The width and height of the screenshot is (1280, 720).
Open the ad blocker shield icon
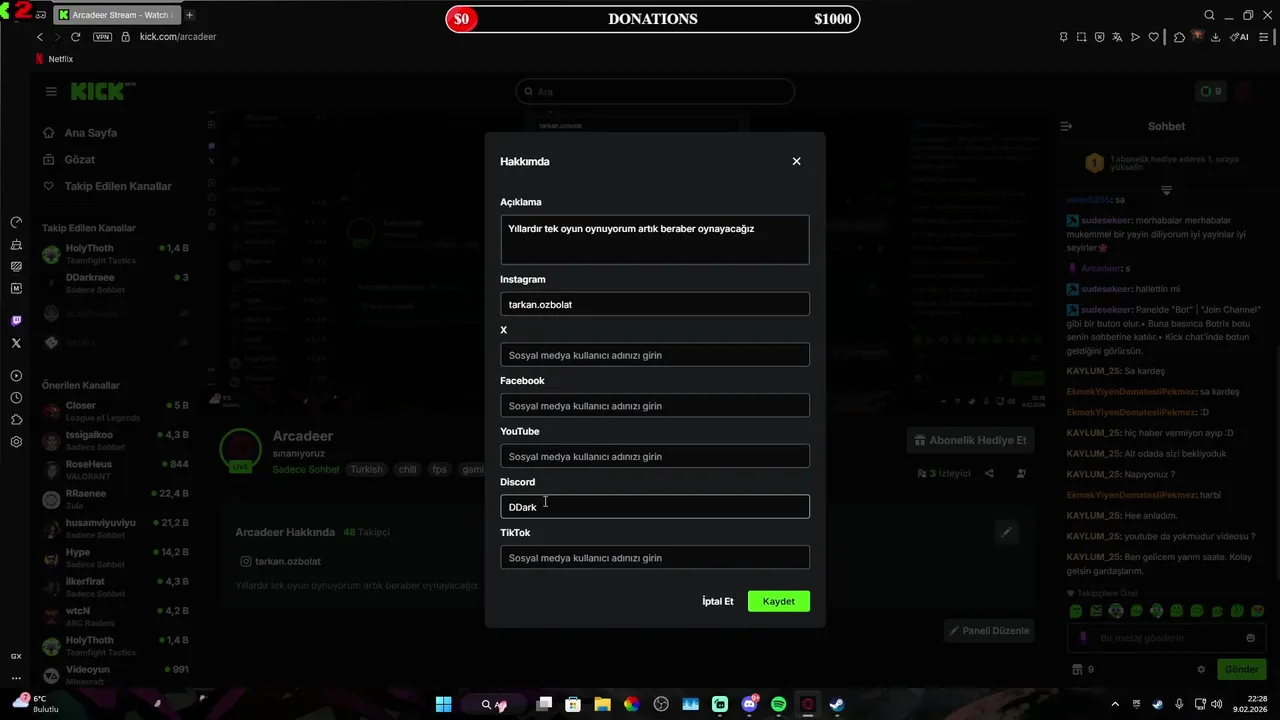click(1100, 37)
